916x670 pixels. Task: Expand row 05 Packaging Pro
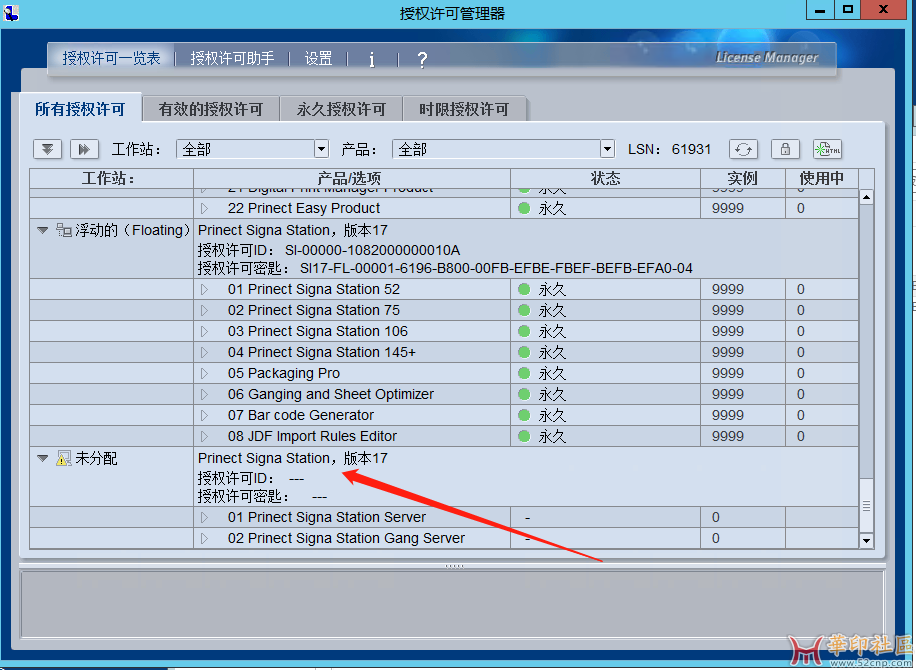pos(204,373)
